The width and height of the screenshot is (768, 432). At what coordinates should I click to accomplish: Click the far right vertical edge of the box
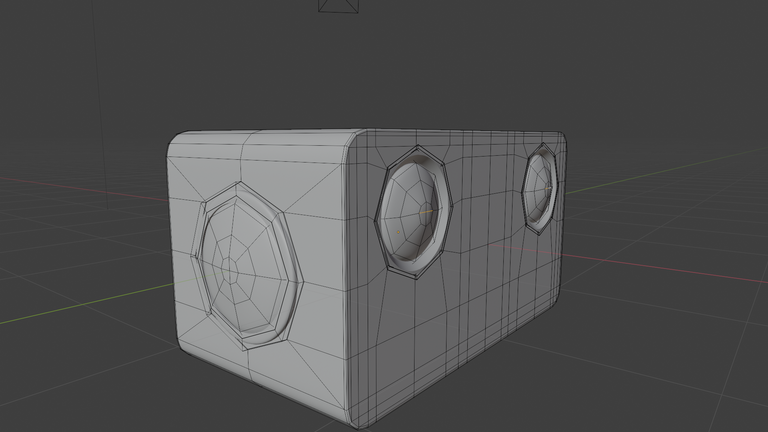[x=566, y=220]
